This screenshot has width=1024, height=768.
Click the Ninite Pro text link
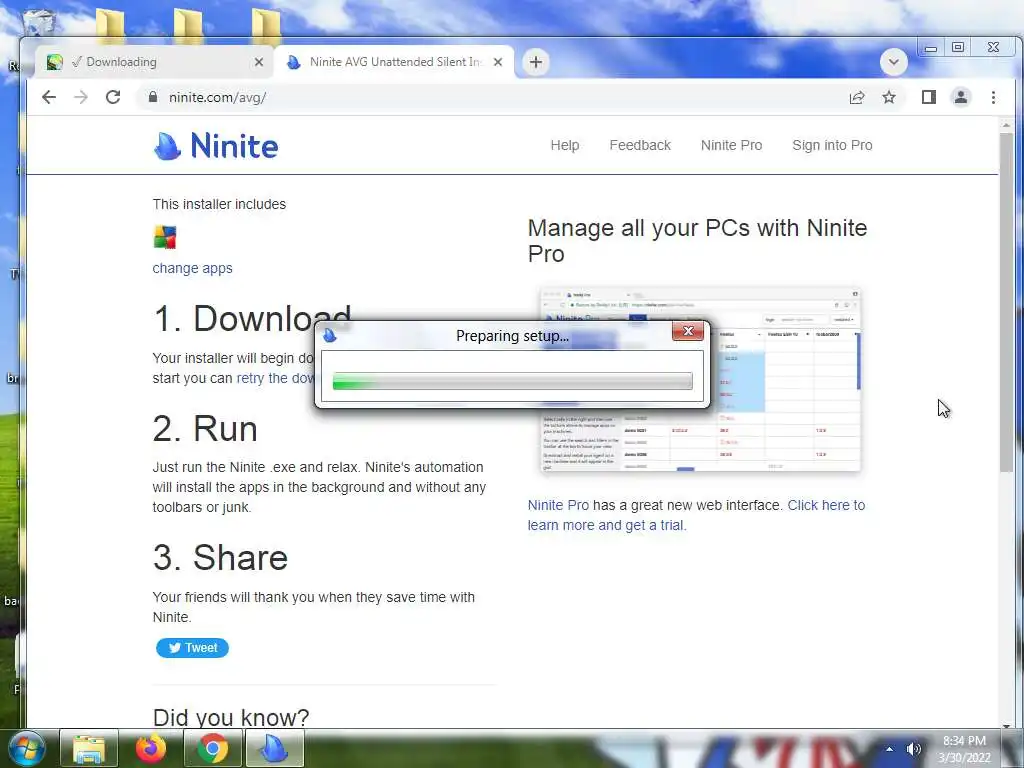(558, 505)
